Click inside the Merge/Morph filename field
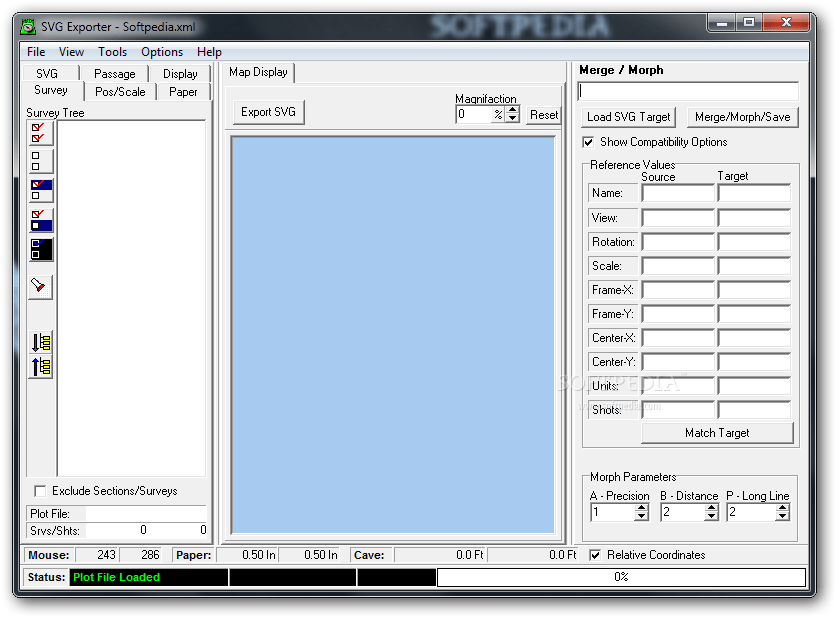837x618 pixels. pyautogui.click(x=690, y=90)
